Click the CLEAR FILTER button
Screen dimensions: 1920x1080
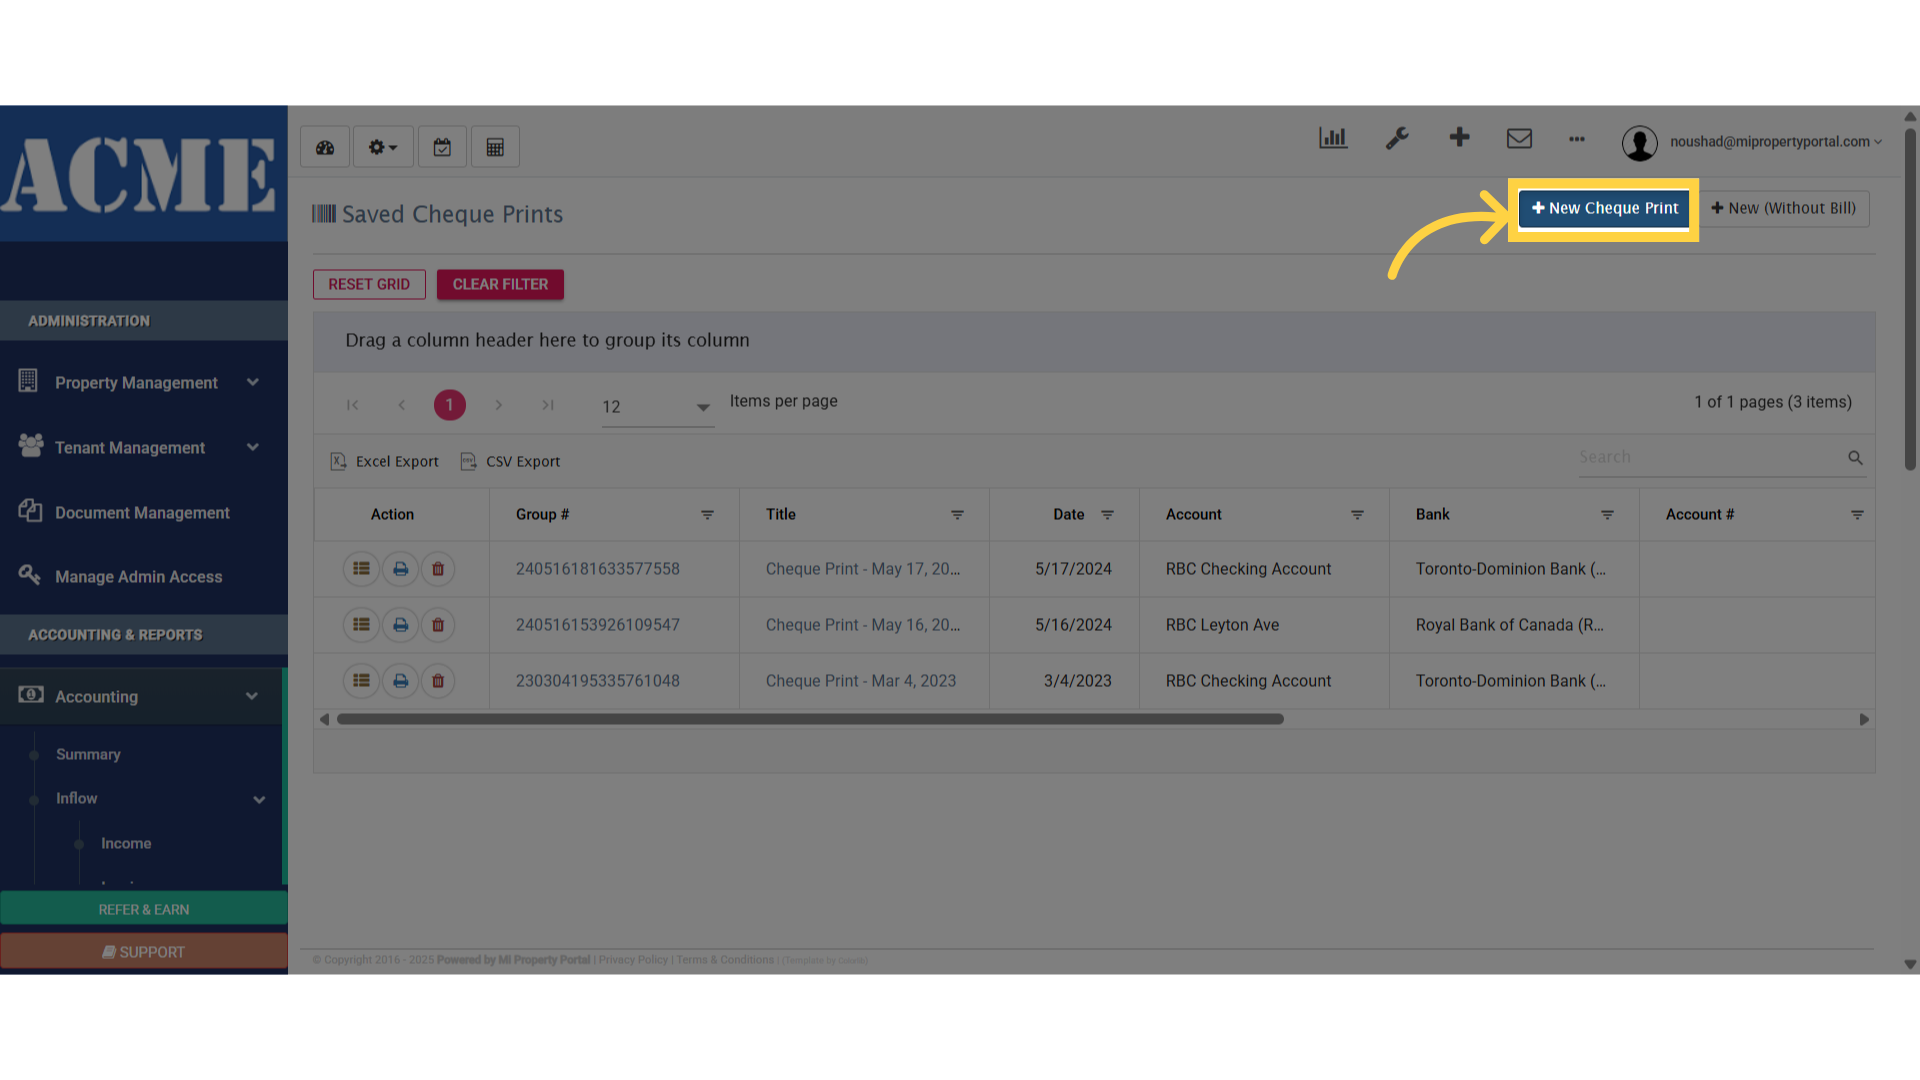[x=500, y=285]
